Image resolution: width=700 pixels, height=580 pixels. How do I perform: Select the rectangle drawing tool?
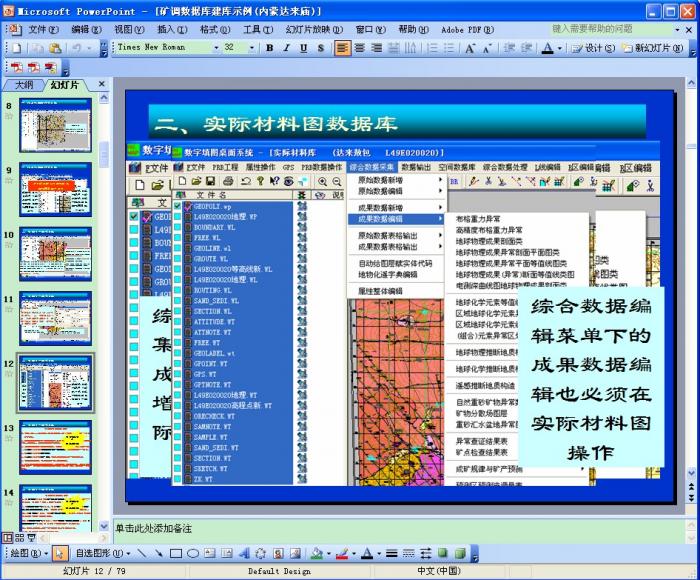pos(176,553)
